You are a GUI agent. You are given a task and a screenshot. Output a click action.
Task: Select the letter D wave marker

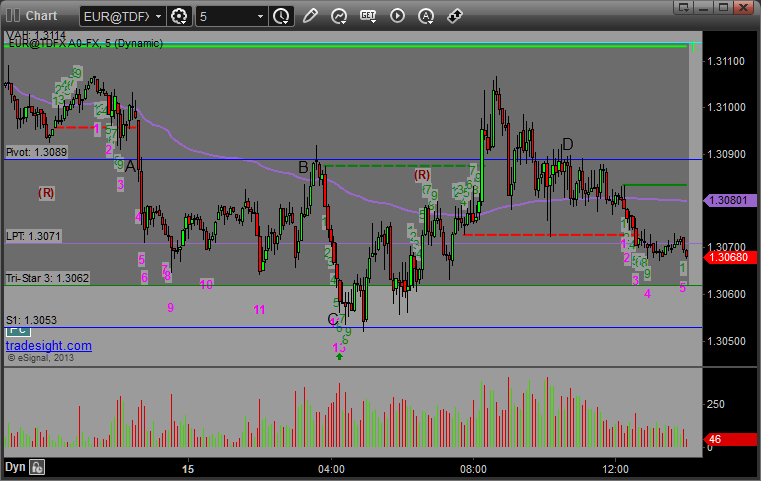[567, 144]
